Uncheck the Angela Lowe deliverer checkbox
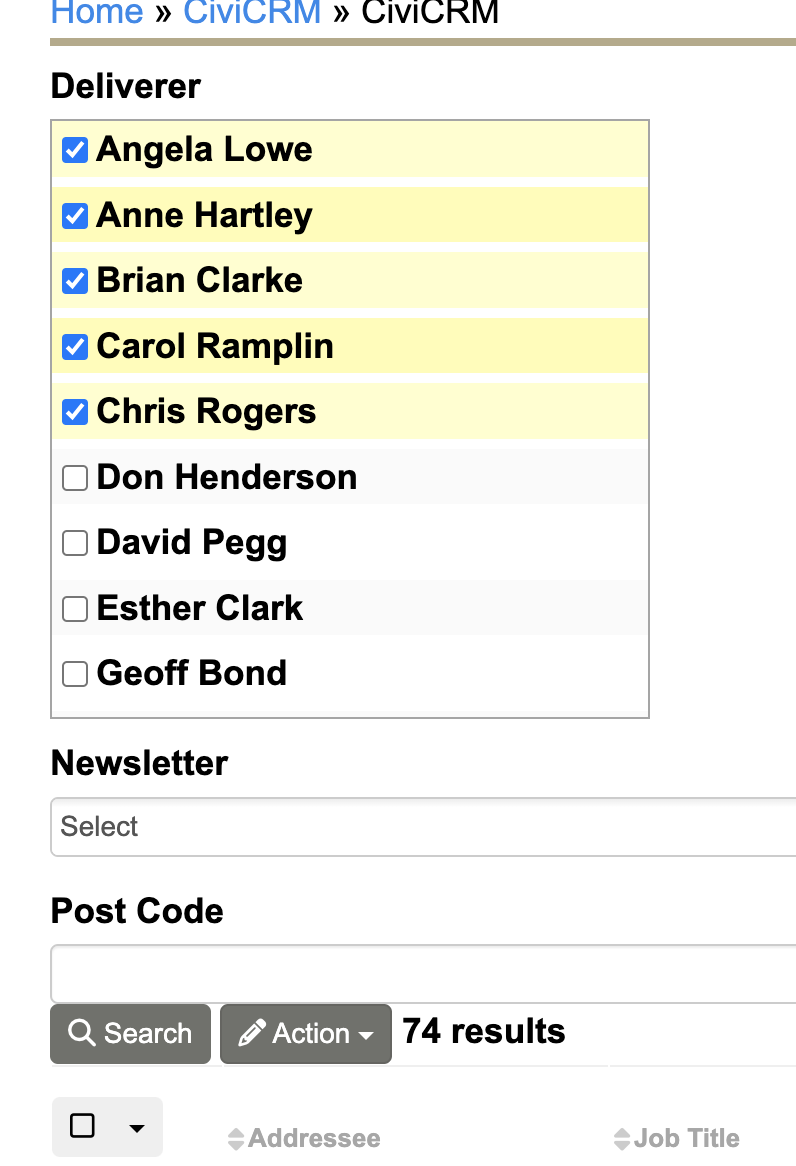Viewport: 796px width, 1166px height. (x=75, y=150)
